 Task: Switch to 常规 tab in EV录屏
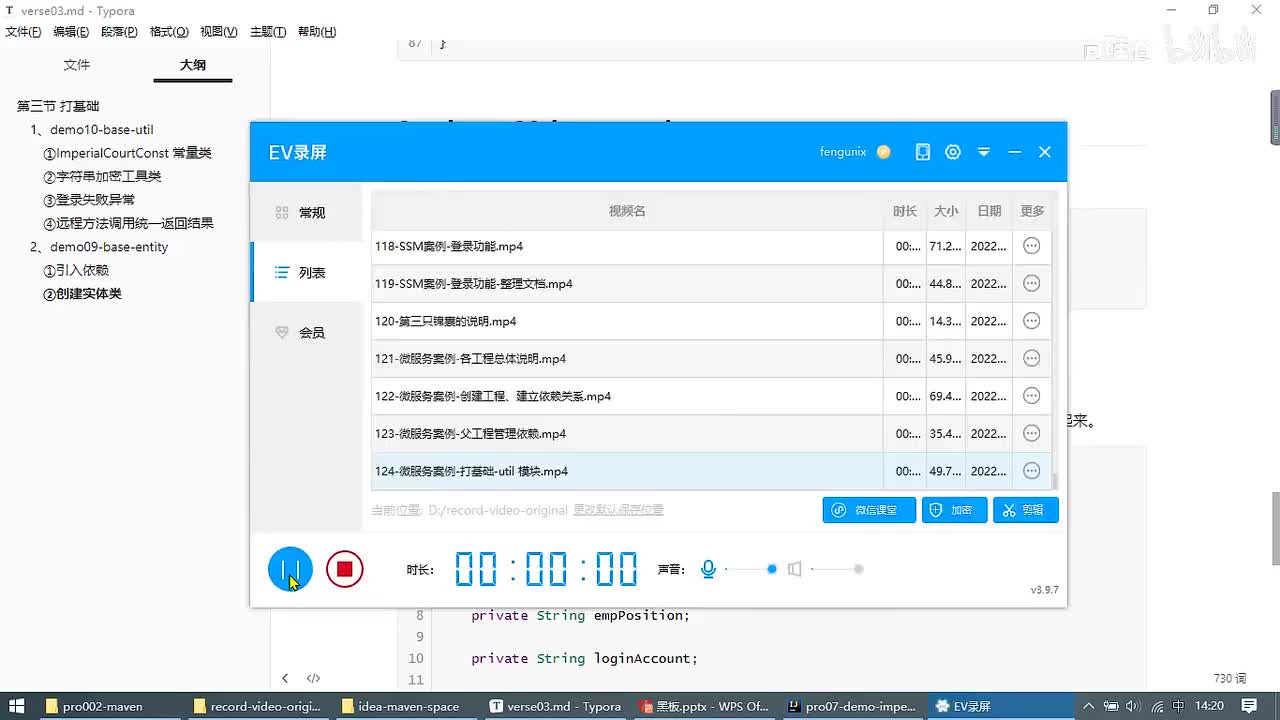click(x=306, y=213)
